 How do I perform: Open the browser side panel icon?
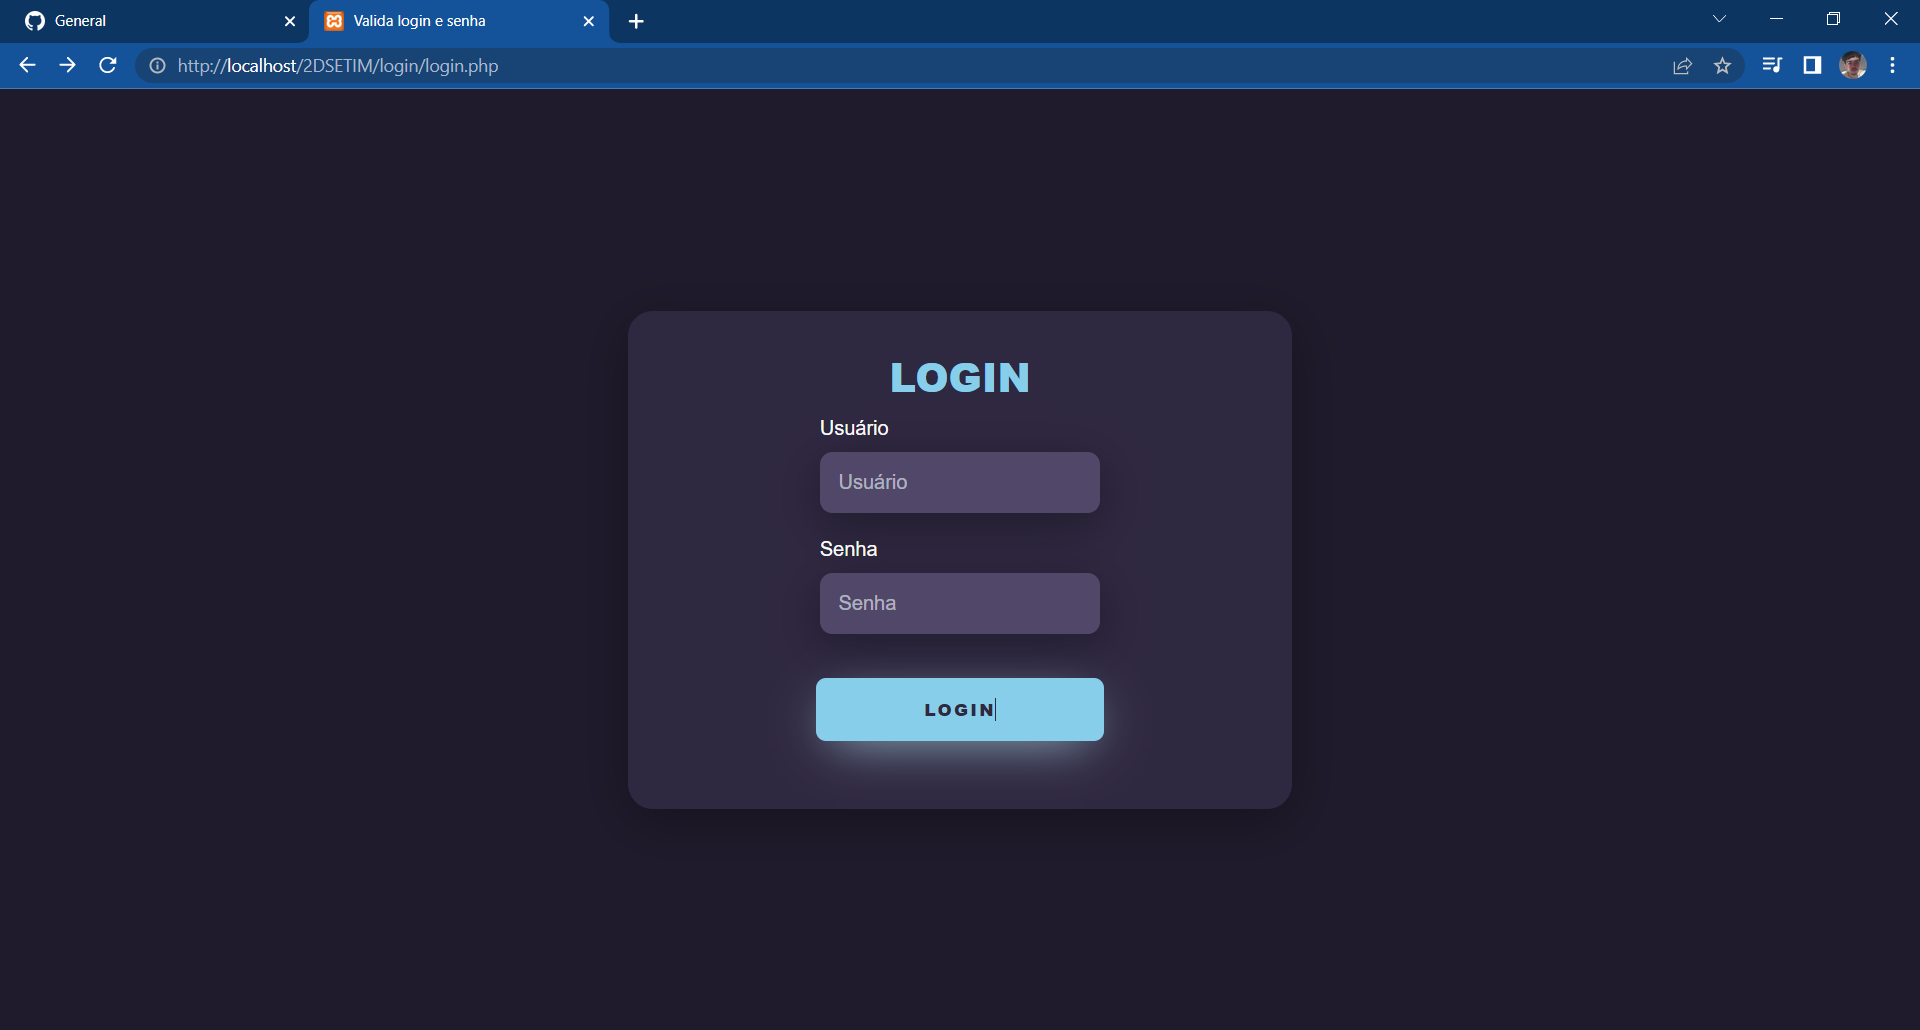pos(1811,65)
